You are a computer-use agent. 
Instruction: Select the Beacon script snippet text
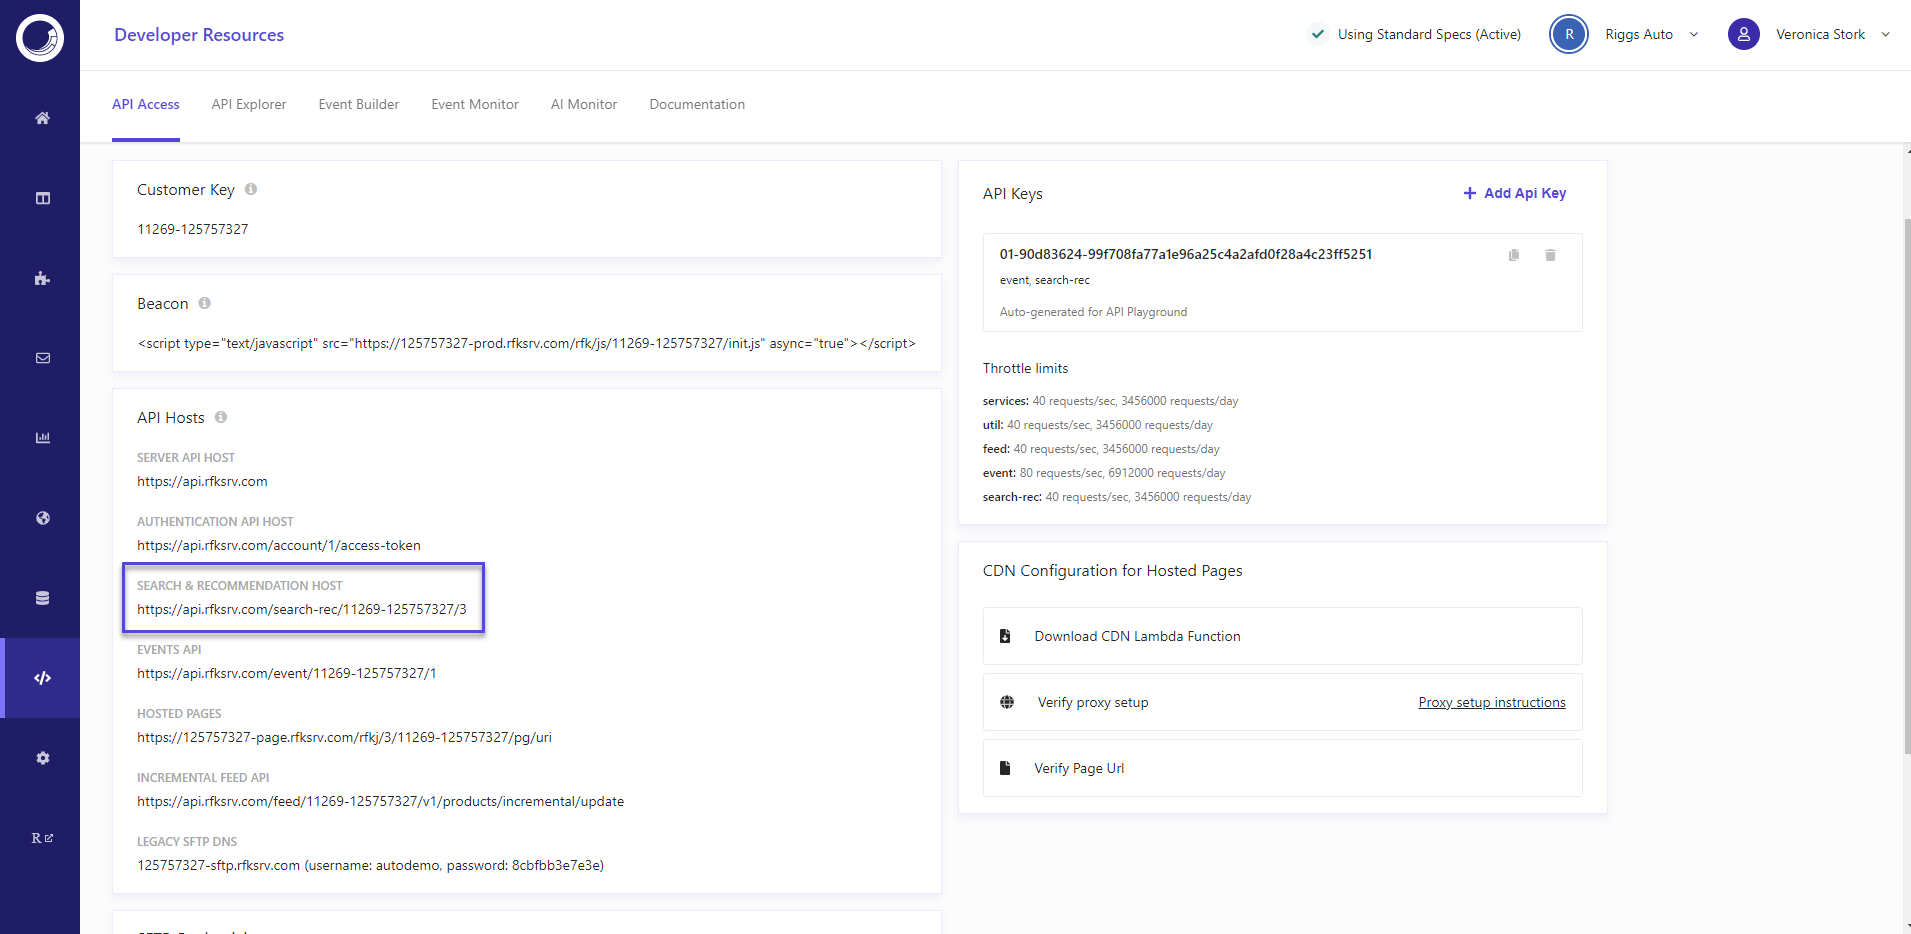[x=527, y=343]
